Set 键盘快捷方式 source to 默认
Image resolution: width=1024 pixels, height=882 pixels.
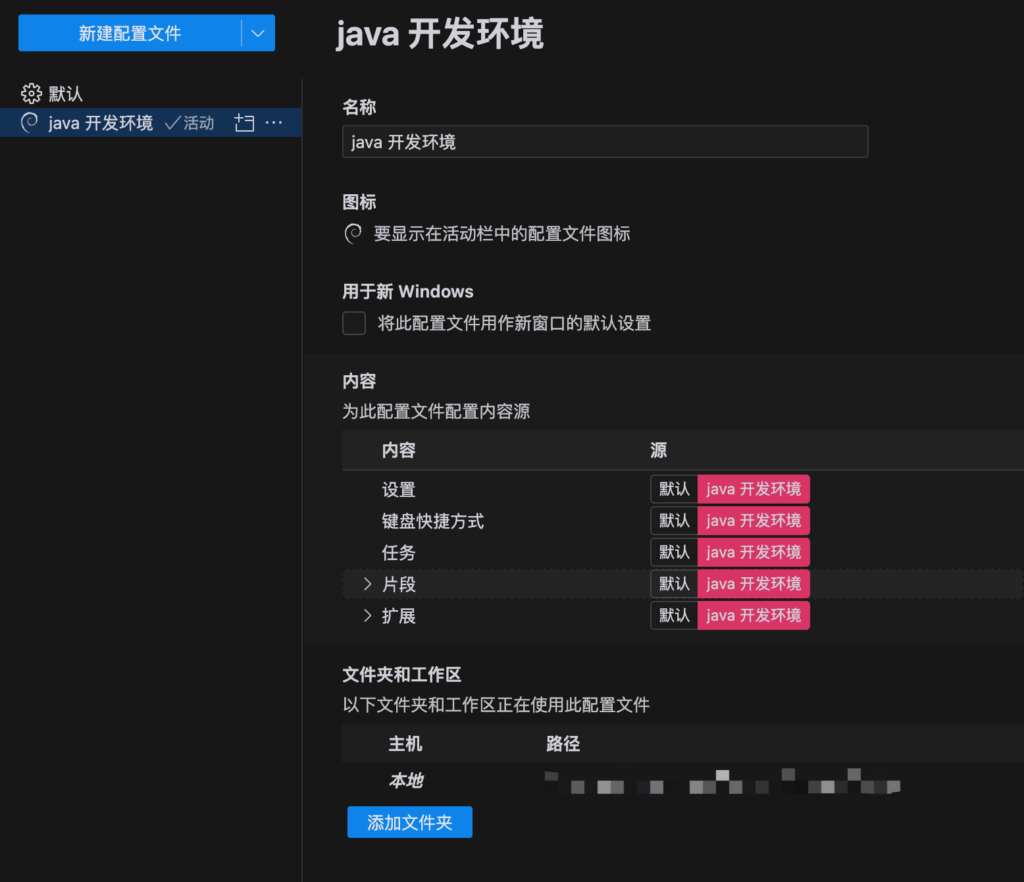pos(674,520)
